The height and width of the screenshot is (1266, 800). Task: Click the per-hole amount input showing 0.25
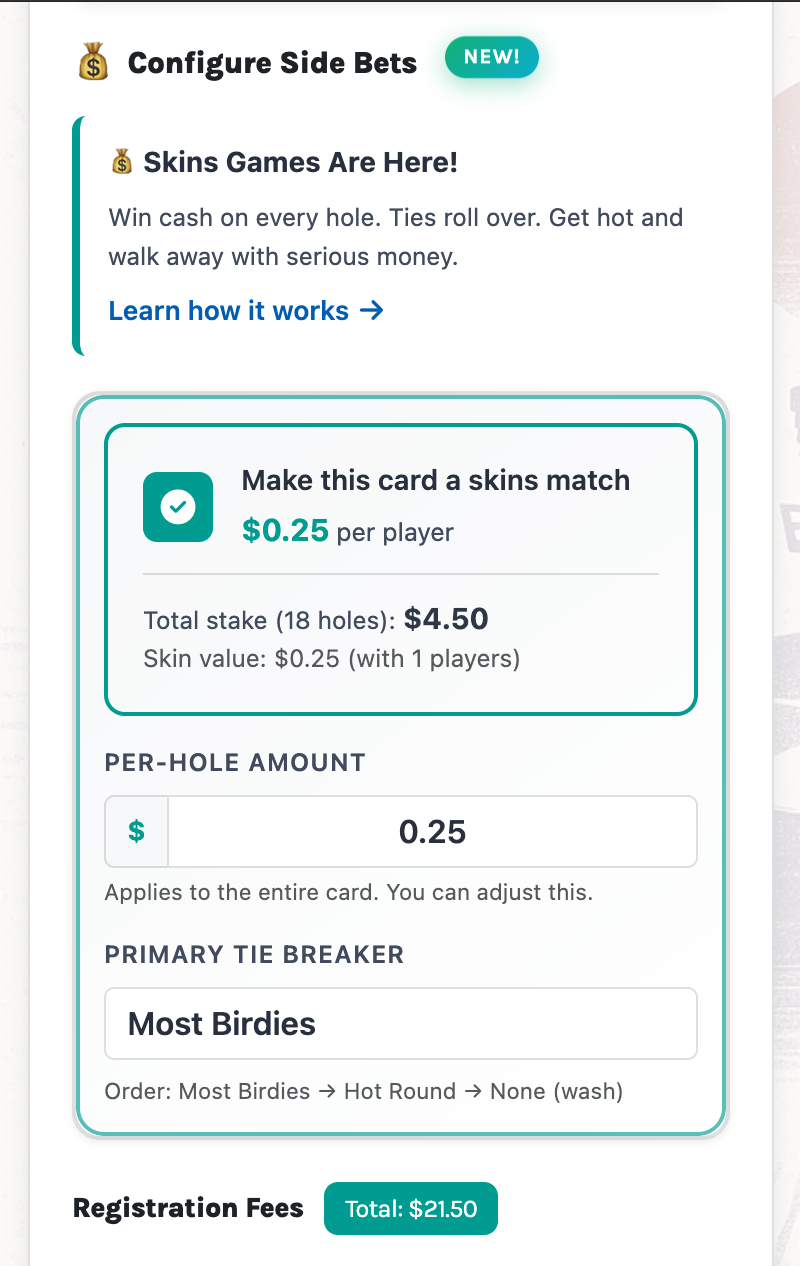[x=432, y=831]
